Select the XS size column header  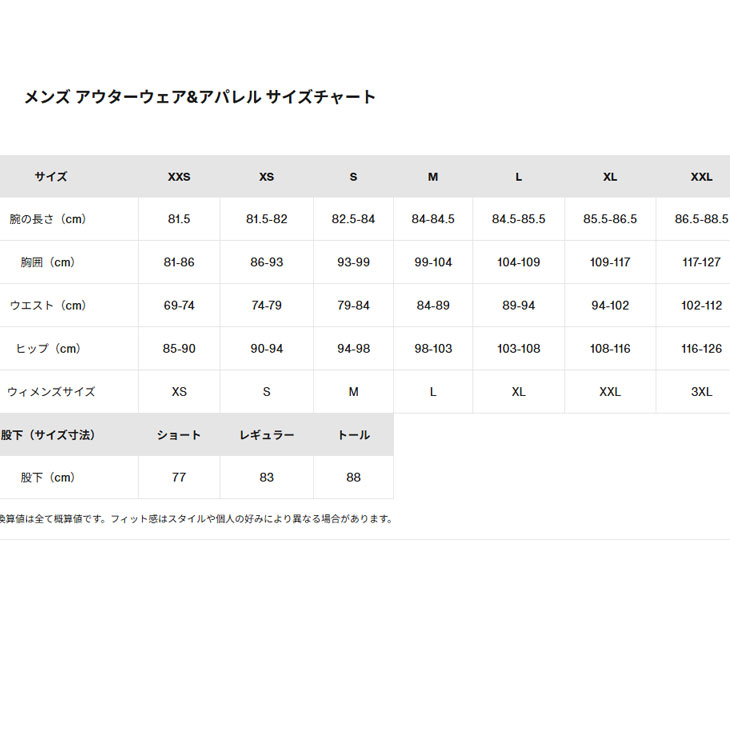(x=266, y=177)
